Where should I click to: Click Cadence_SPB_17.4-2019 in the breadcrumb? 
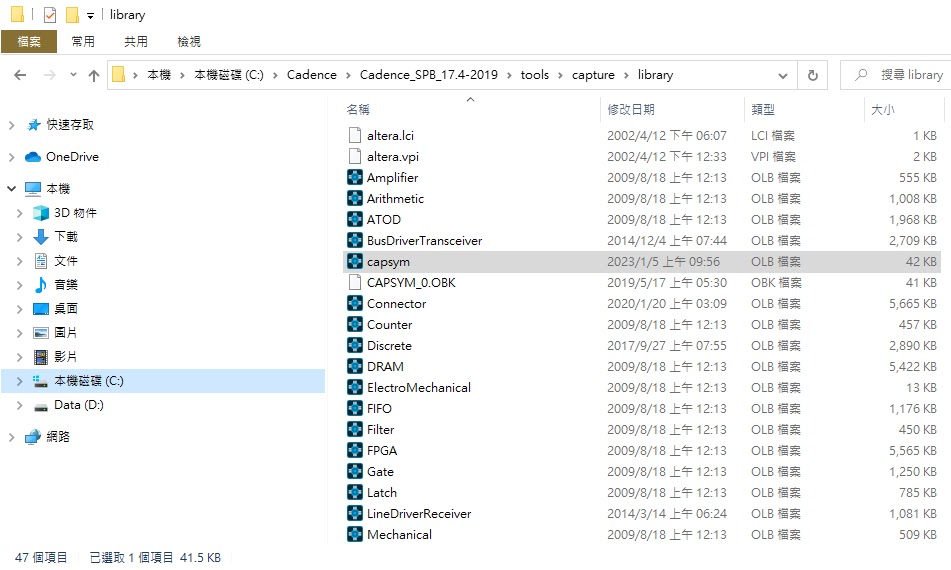coord(429,75)
